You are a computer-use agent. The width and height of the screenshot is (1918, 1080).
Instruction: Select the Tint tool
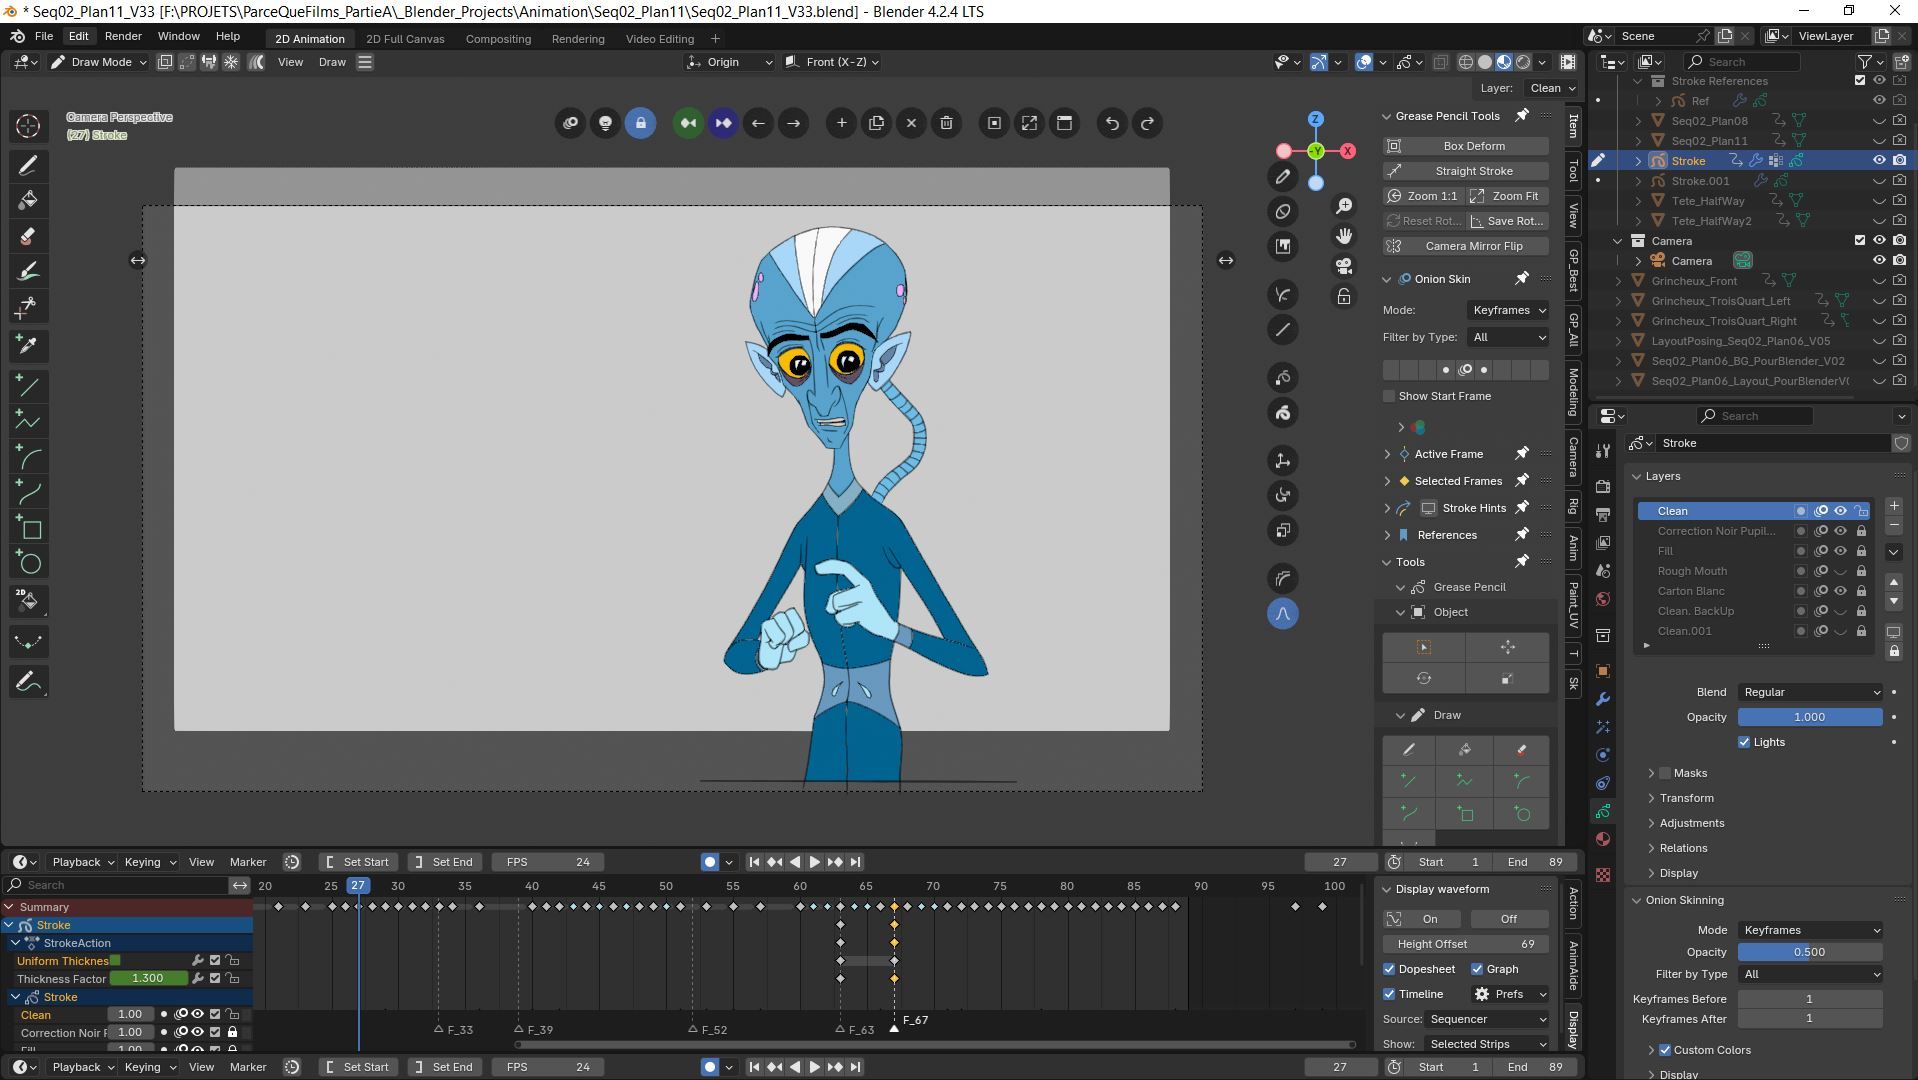pyautogui.click(x=28, y=272)
